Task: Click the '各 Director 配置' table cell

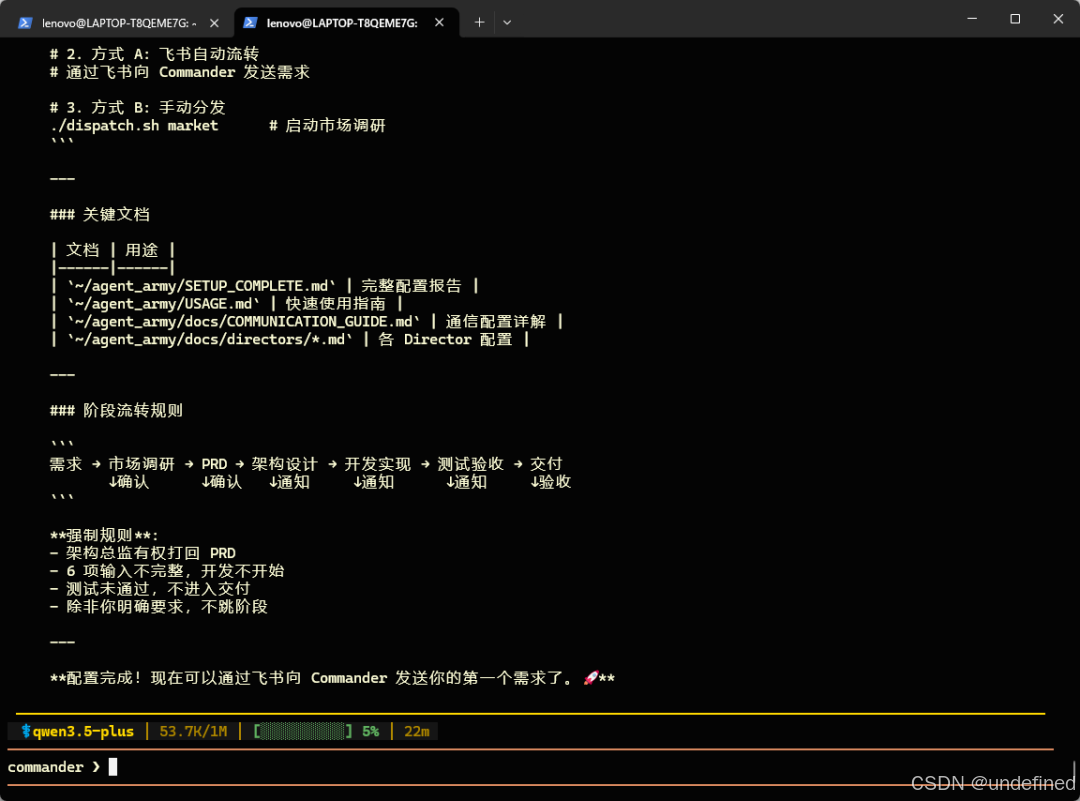Action: (x=445, y=340)
